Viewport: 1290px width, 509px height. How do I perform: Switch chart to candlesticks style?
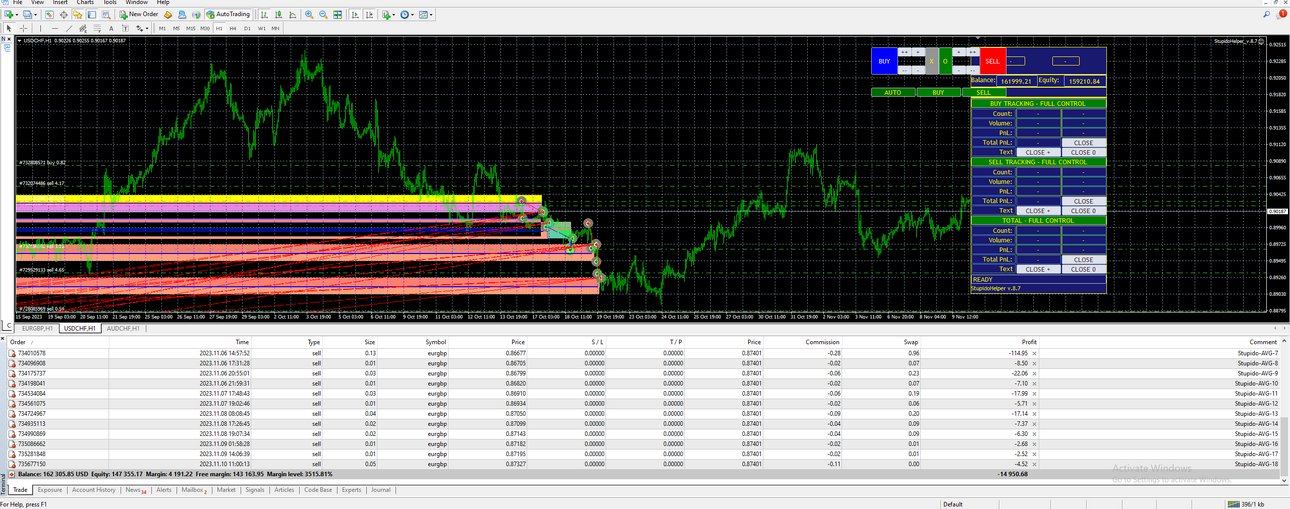pyautogui.click(x=278, y=14)
